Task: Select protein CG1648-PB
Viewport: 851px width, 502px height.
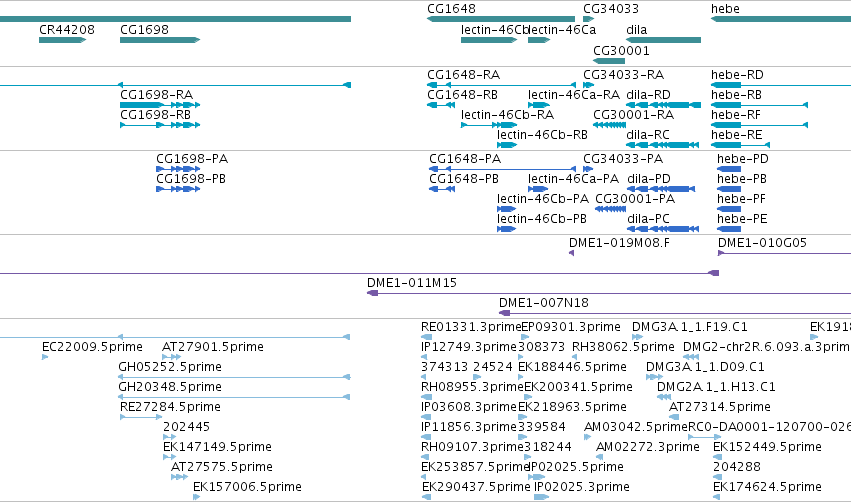Action: pyautogui.click(x=442, y=189)
